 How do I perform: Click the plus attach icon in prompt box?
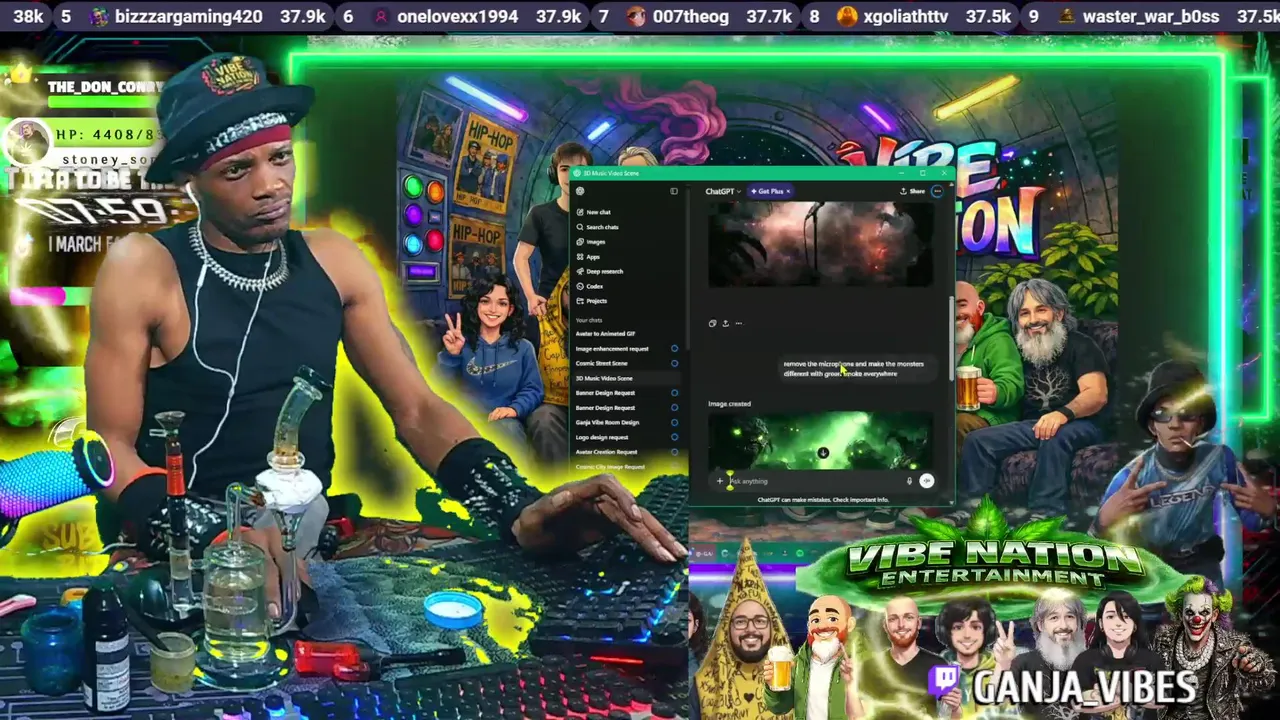[719, 481]
